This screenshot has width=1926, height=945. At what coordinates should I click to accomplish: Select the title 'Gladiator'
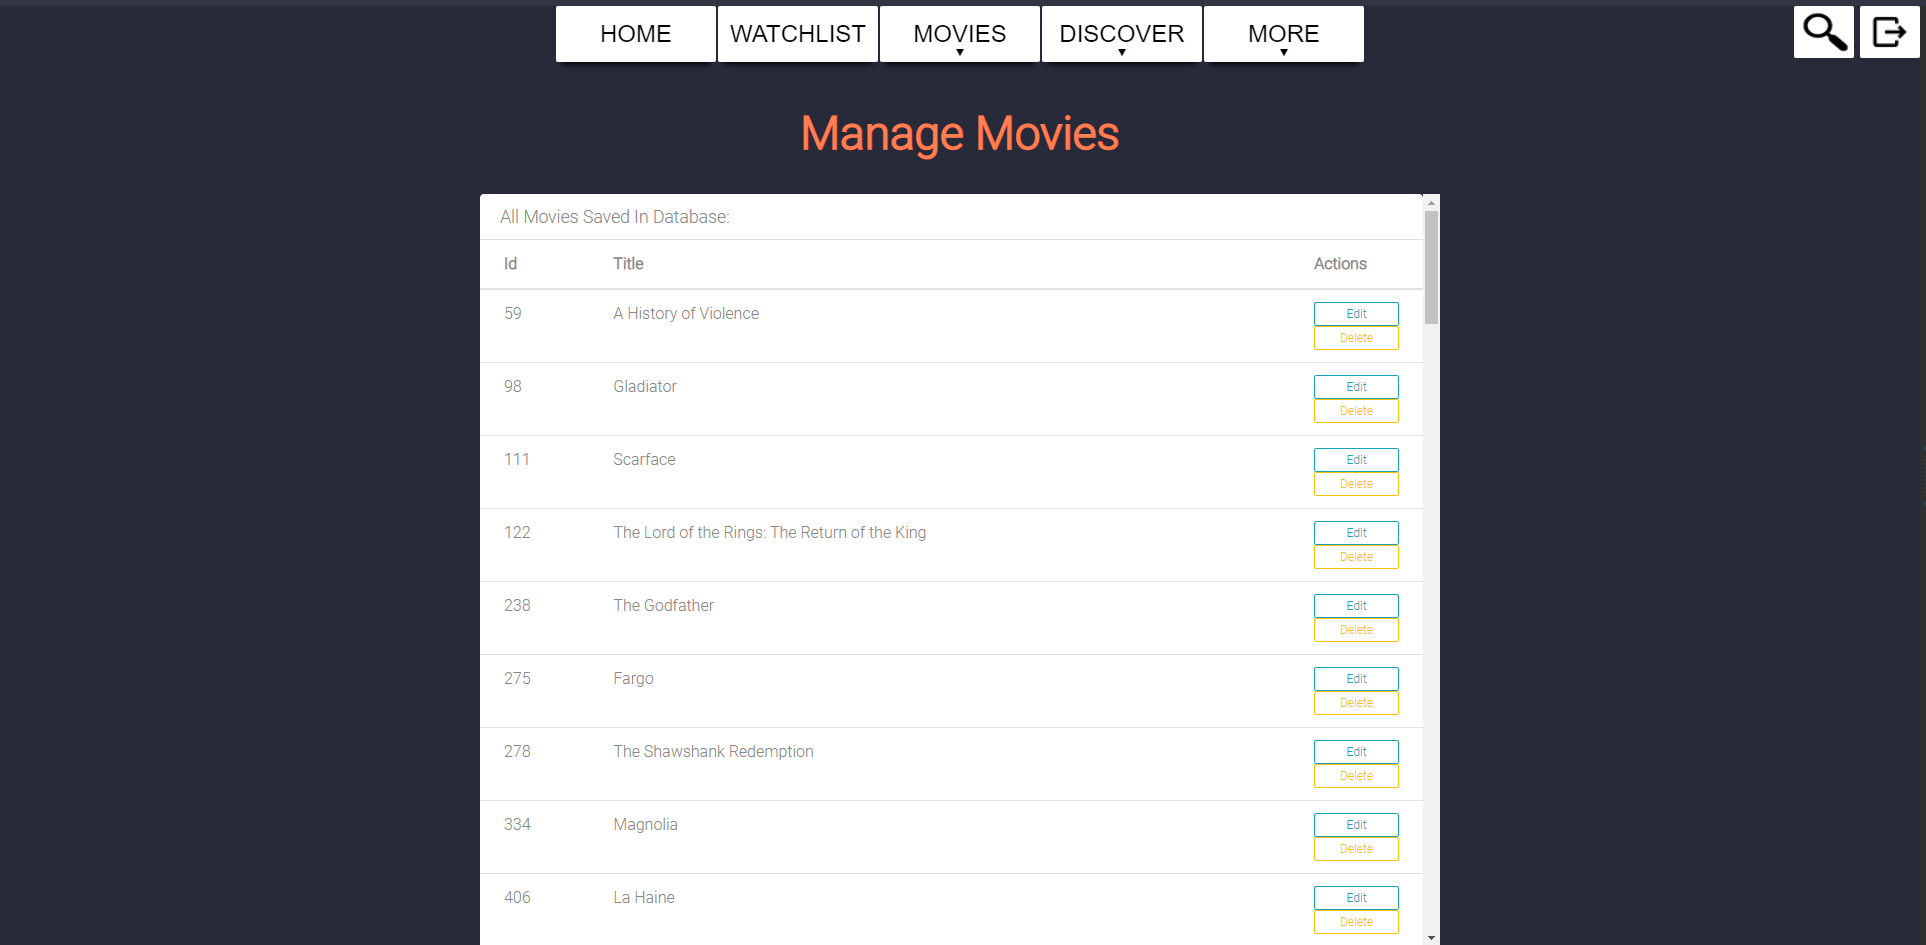click(x=645, y=387)
